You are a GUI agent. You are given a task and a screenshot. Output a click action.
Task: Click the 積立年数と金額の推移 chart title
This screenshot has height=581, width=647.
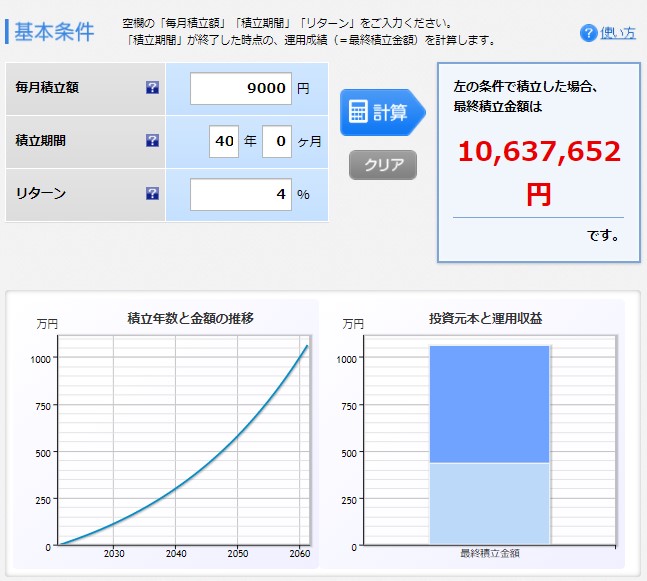click(190, 319)
